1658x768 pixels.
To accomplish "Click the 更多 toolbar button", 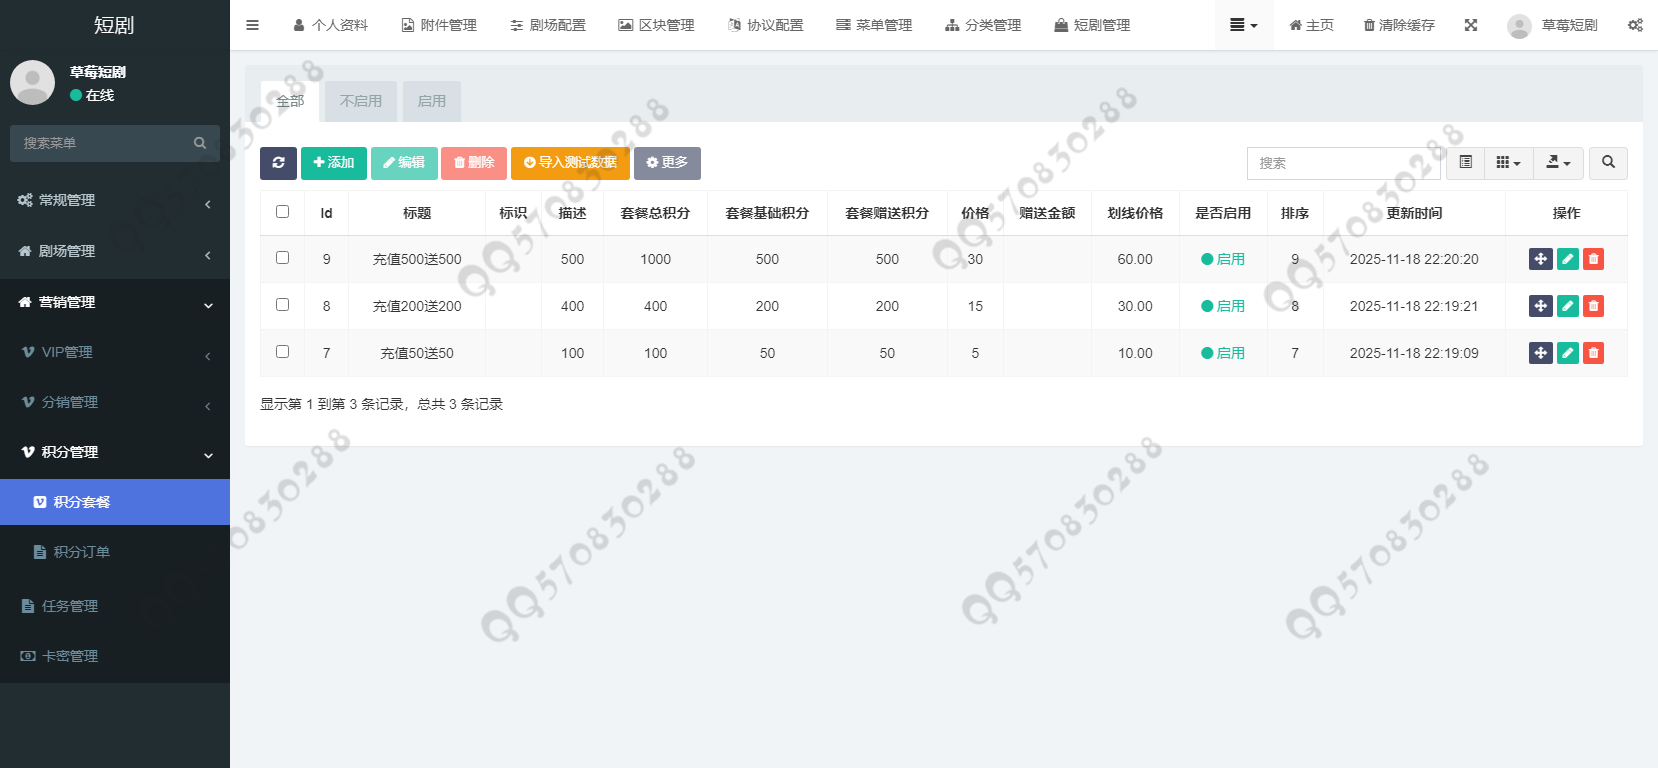I will [667, 163].
